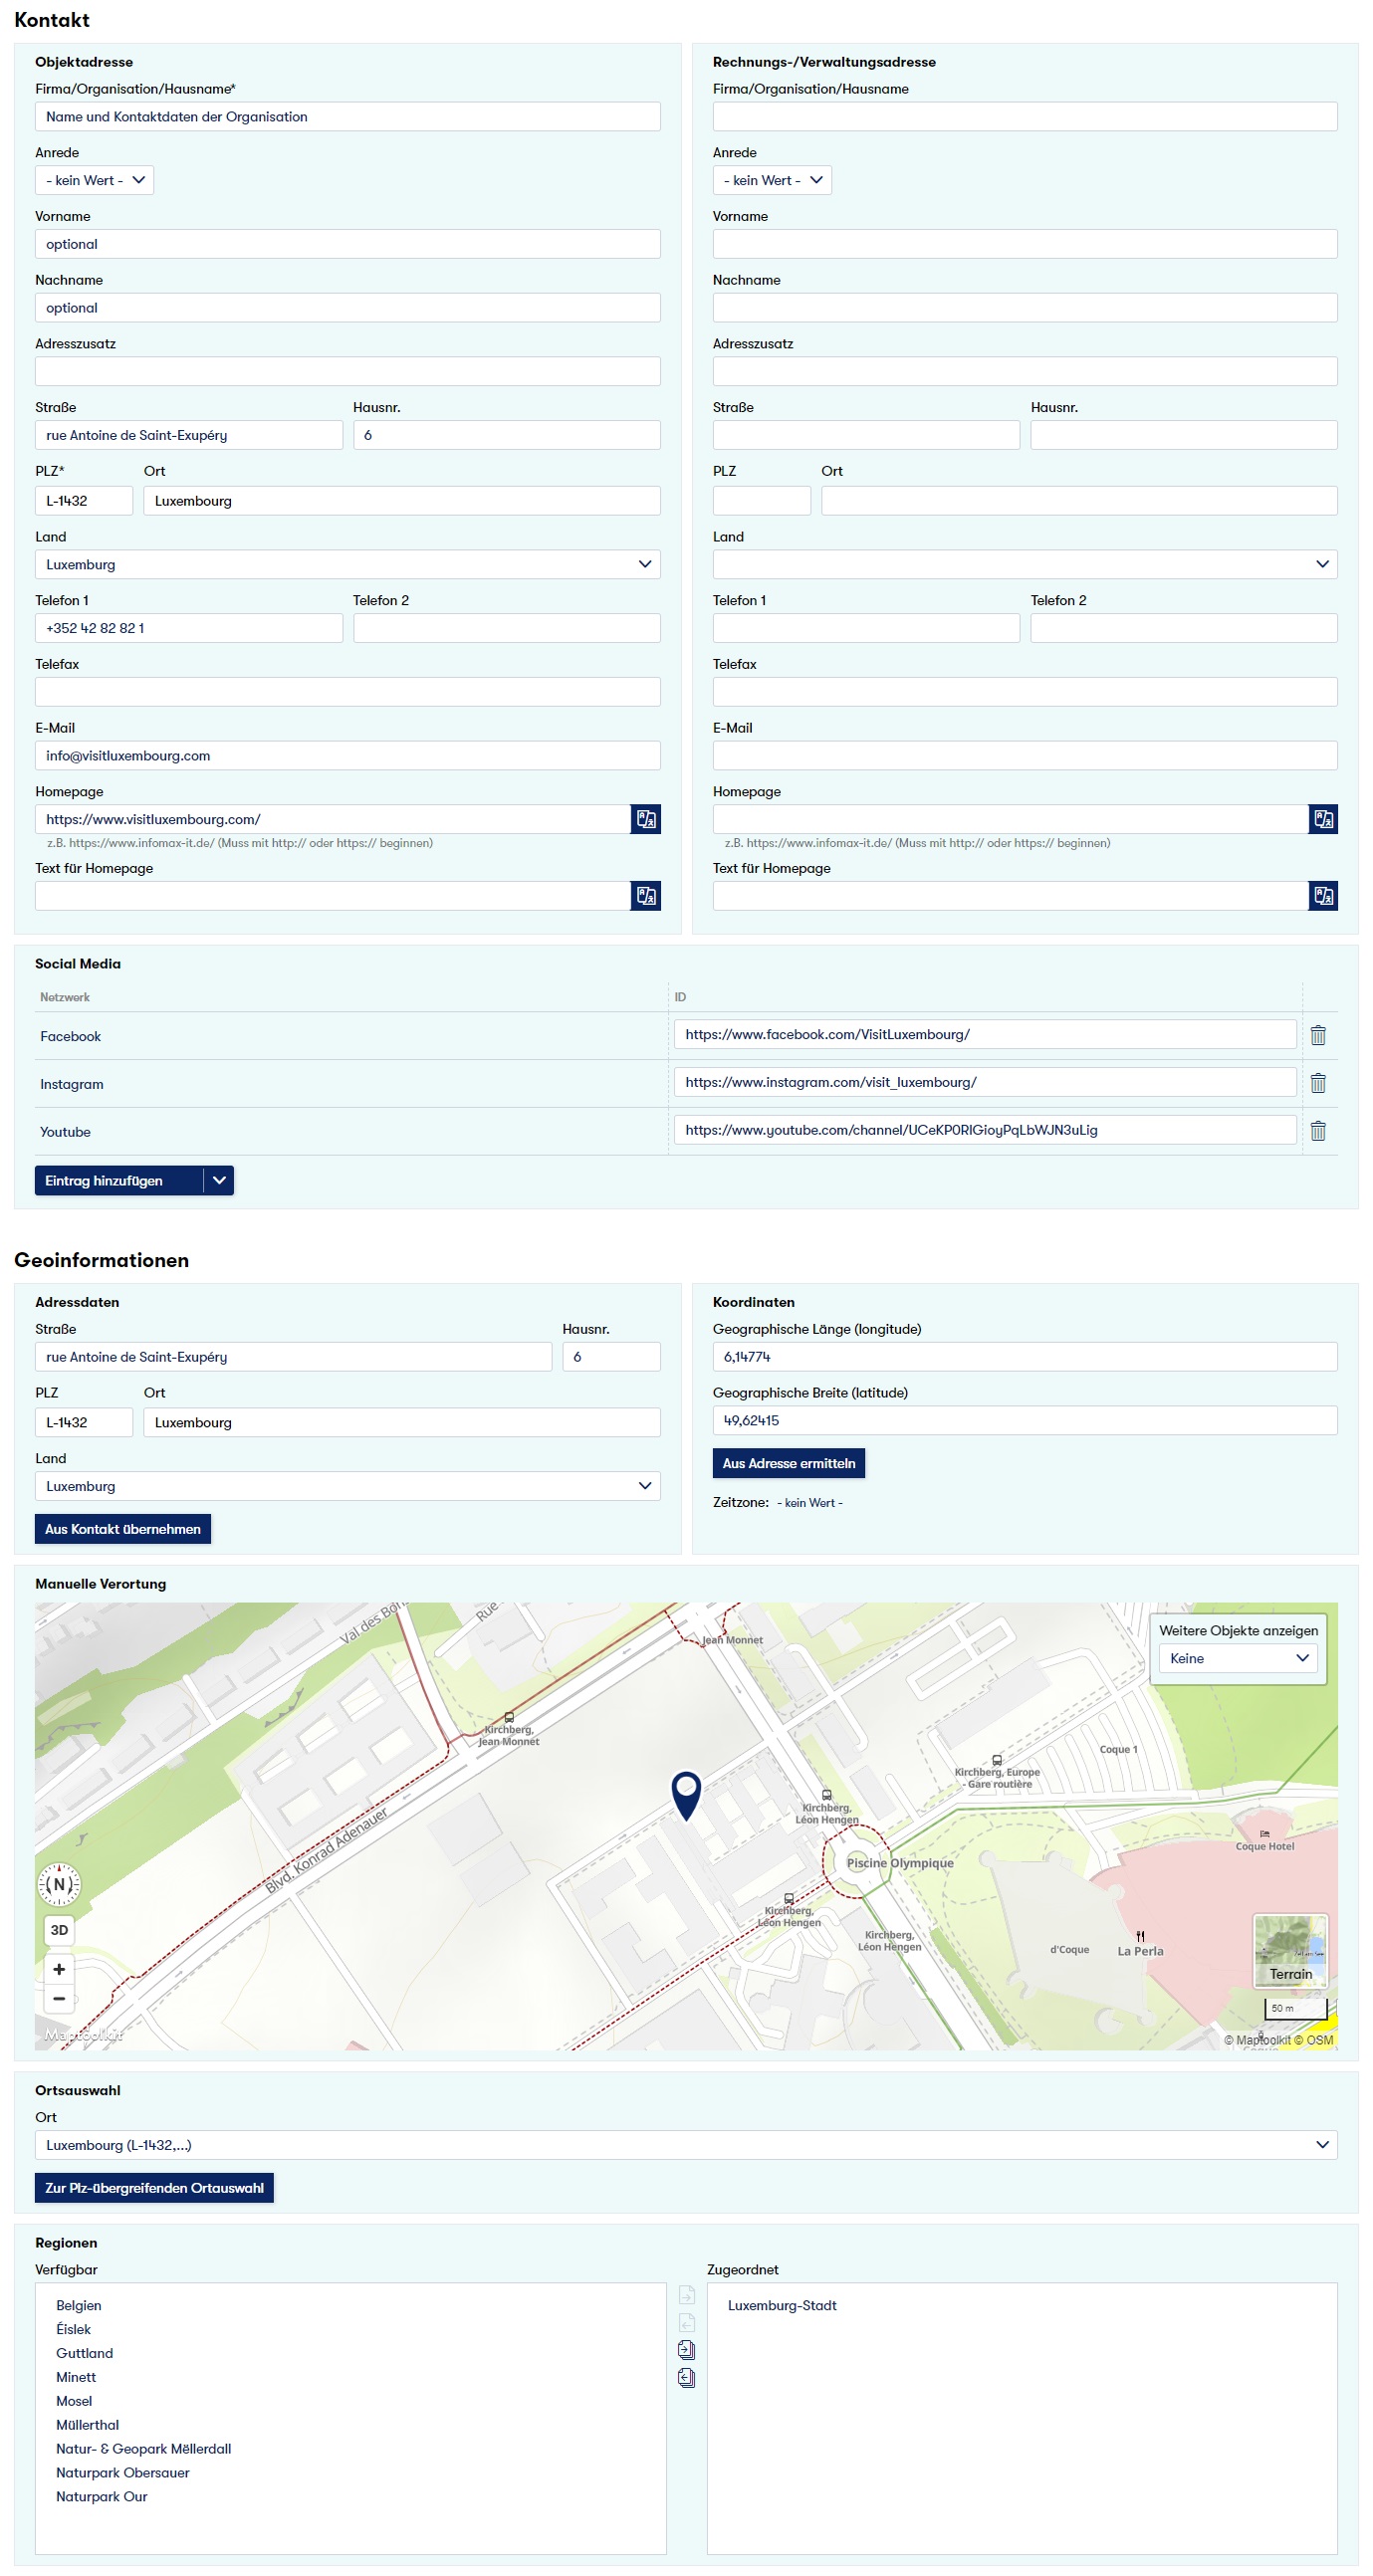Viewport: 1373px width, 2576px height.
Task: Select Minett in available regions
Action: coord(76,2377)
